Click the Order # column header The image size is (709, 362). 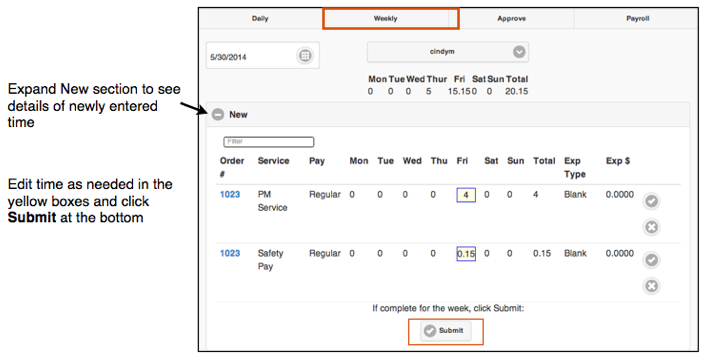pyautogui.click(x=232, y=167)
